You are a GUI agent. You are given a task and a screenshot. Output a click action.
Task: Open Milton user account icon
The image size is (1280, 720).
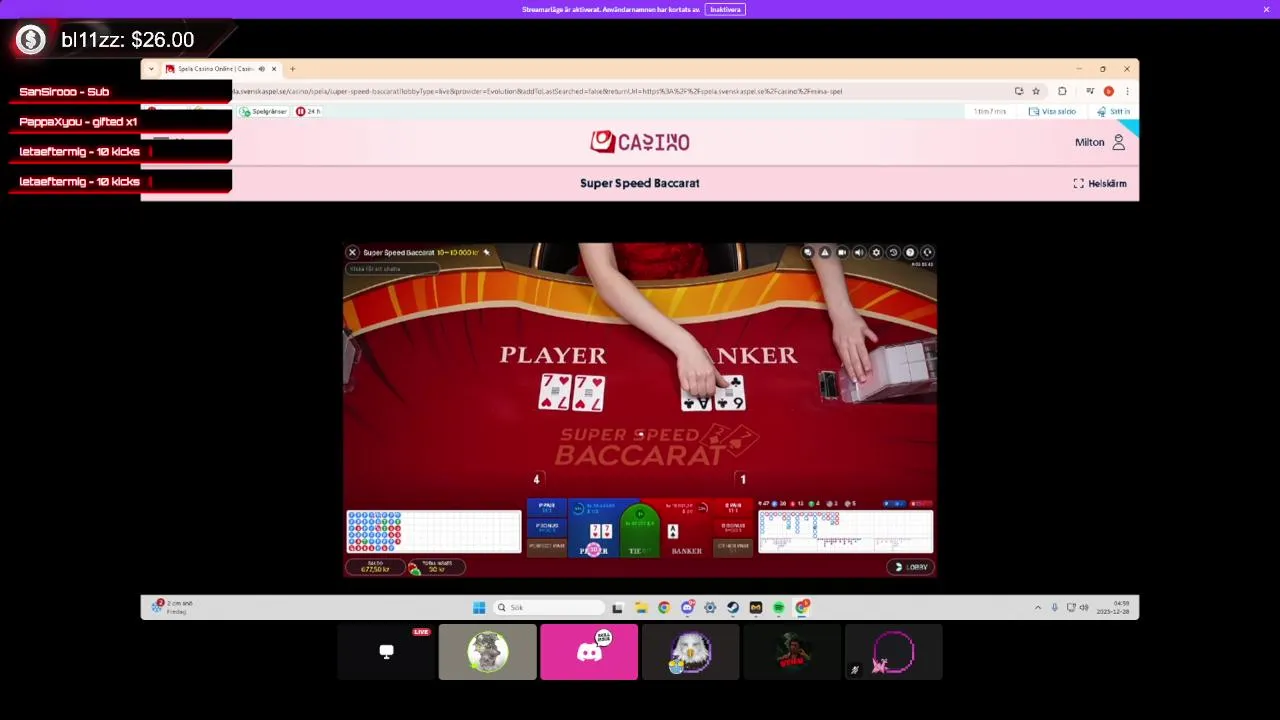click(1119, 143)
